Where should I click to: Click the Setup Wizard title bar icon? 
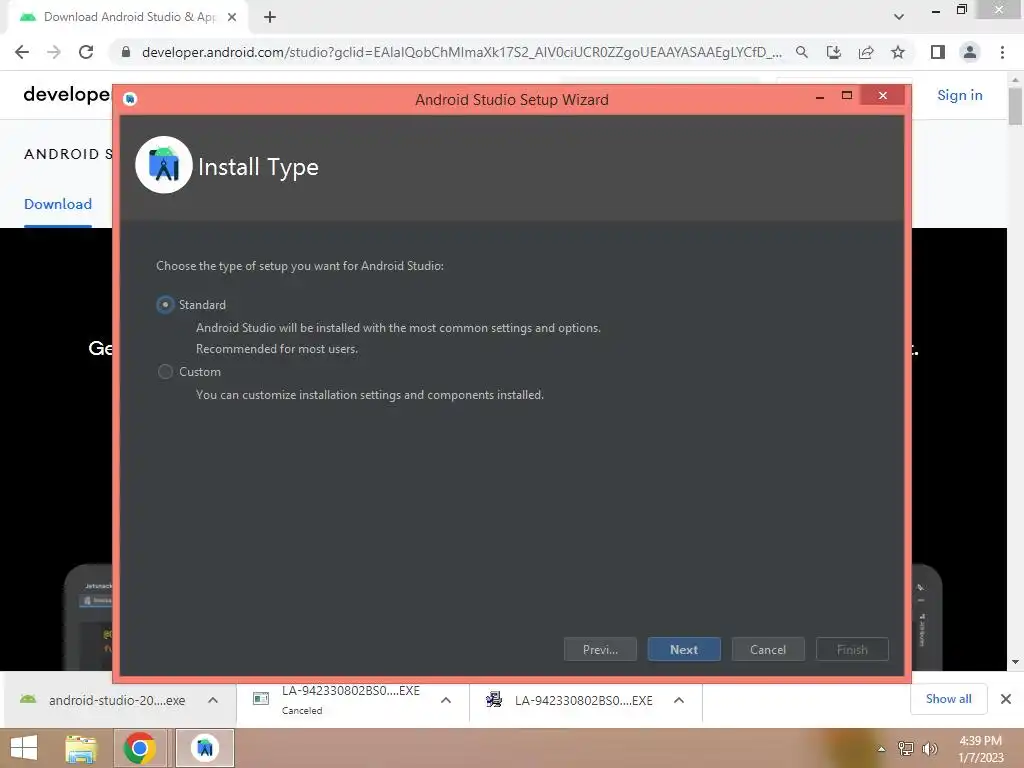click(x=130, y=99)
